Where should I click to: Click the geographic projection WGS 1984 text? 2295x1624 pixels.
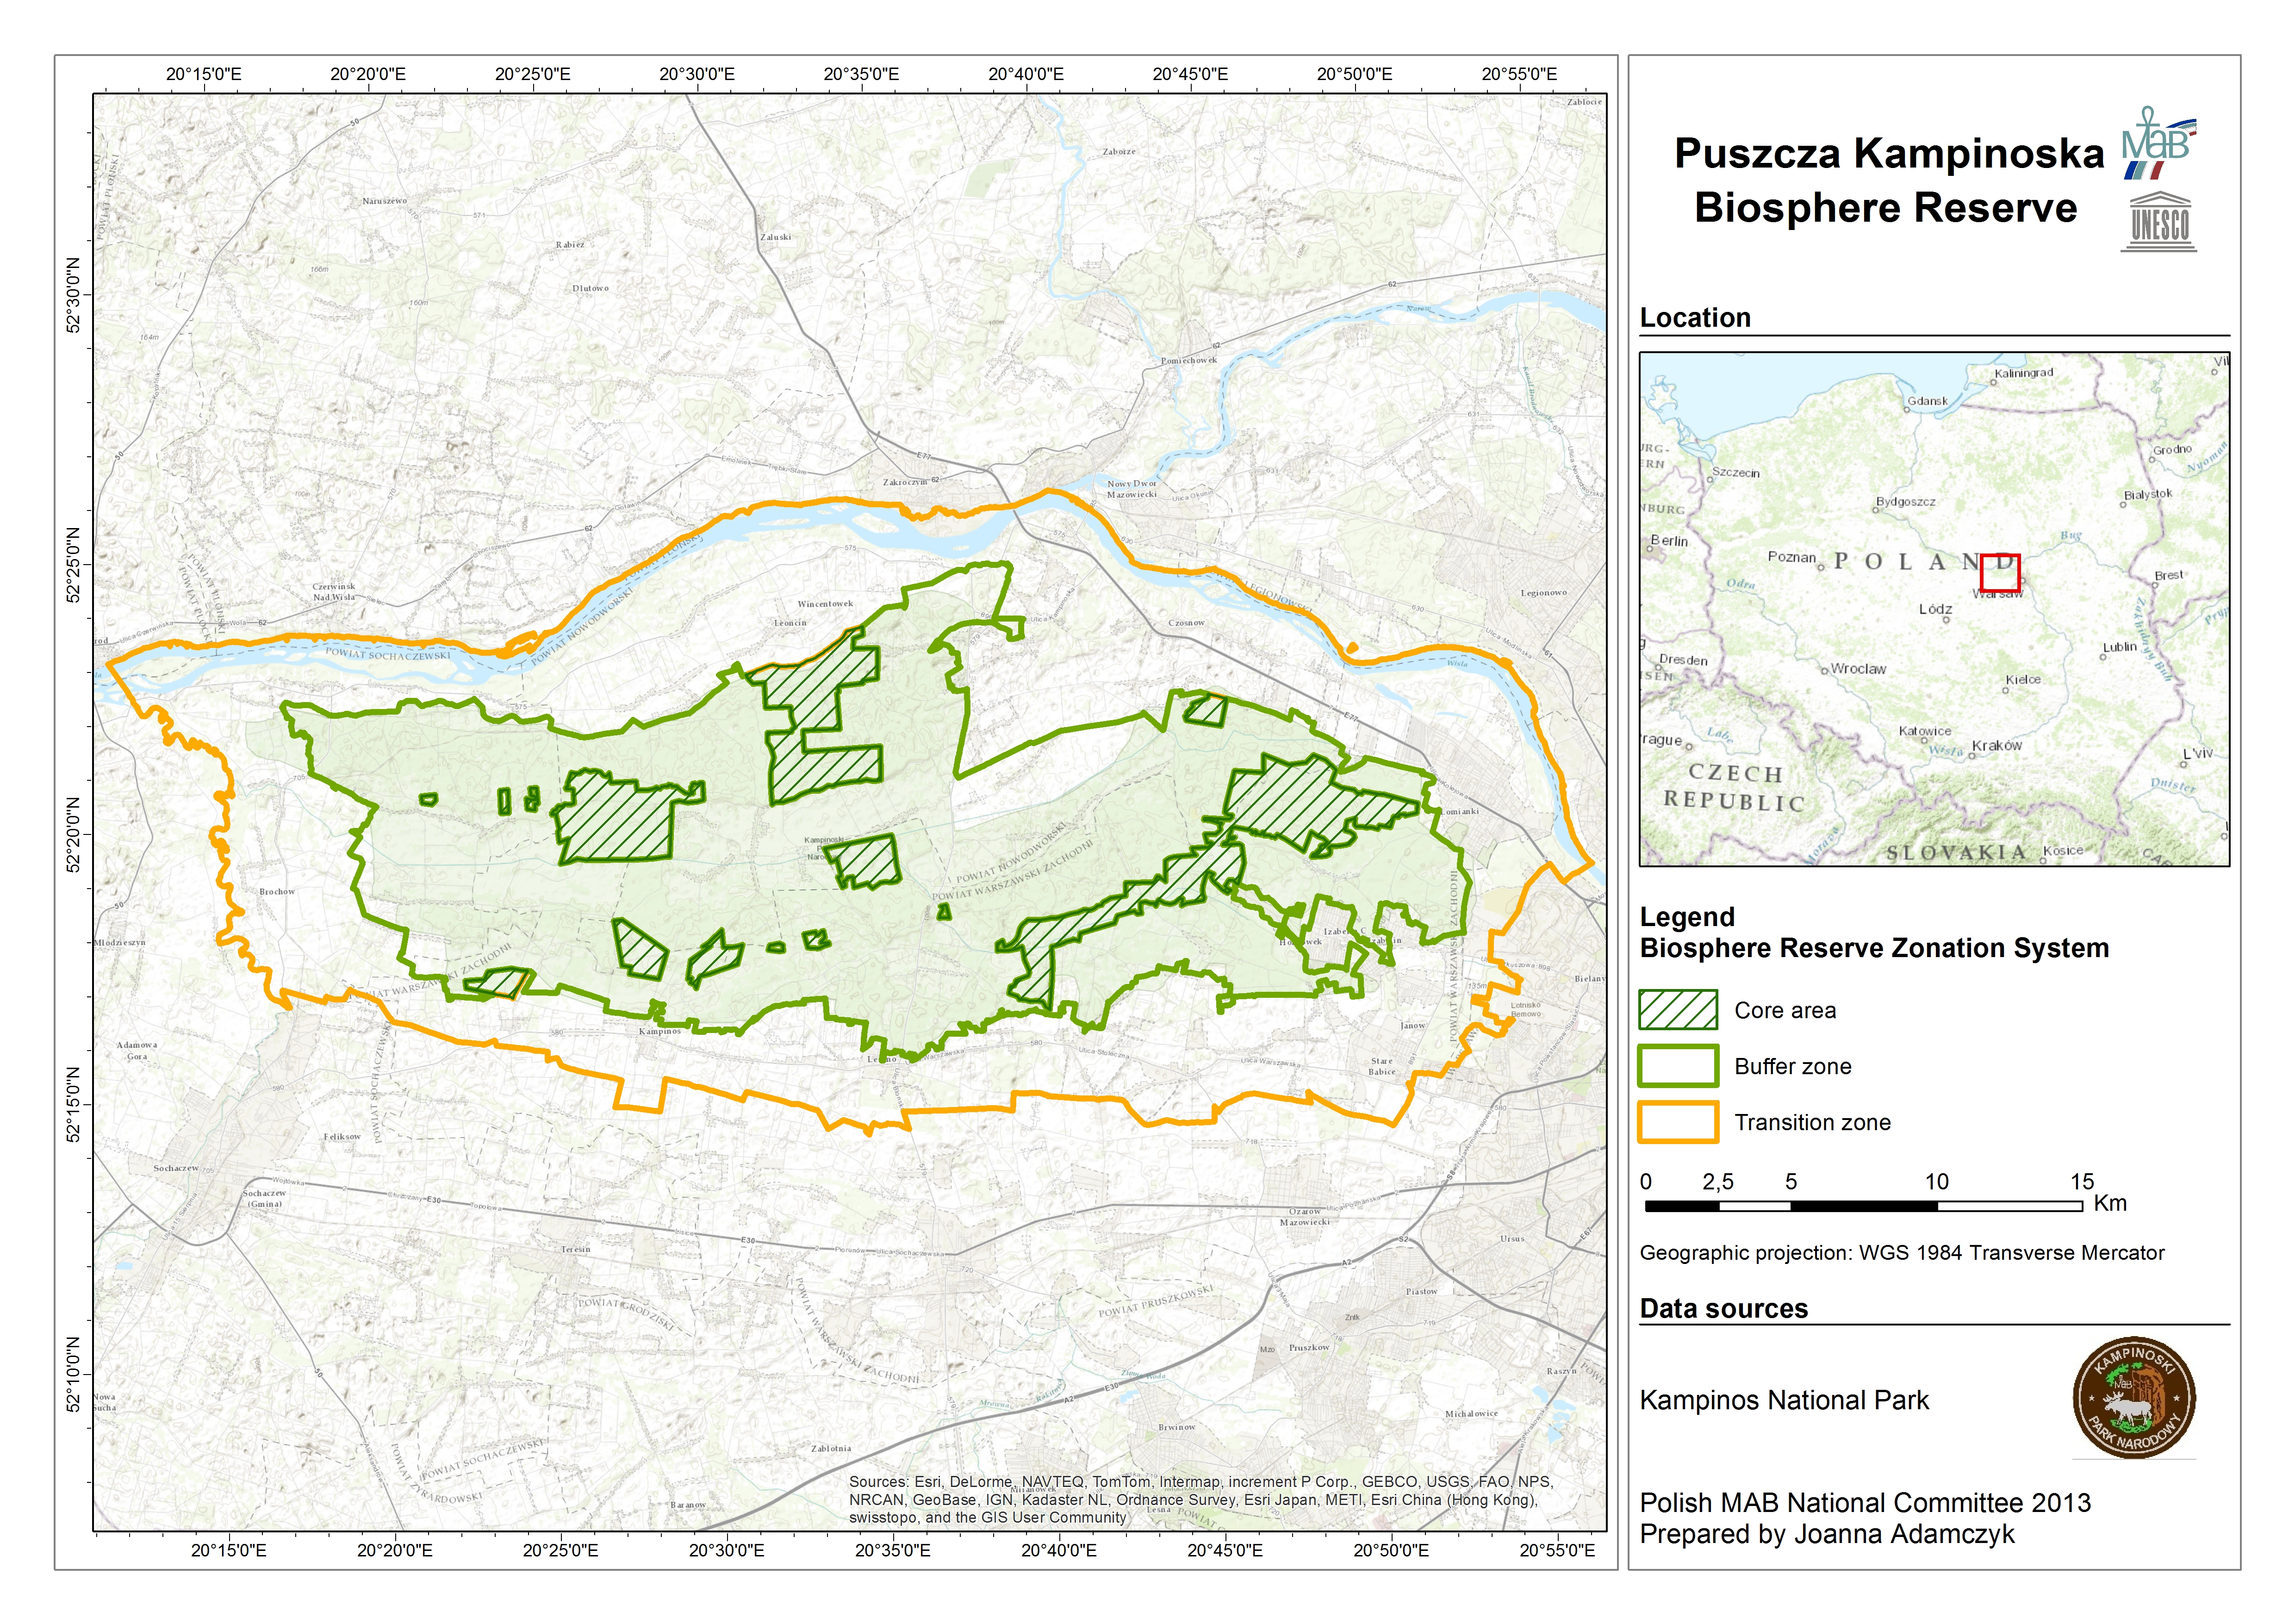pos(1901,1253)
